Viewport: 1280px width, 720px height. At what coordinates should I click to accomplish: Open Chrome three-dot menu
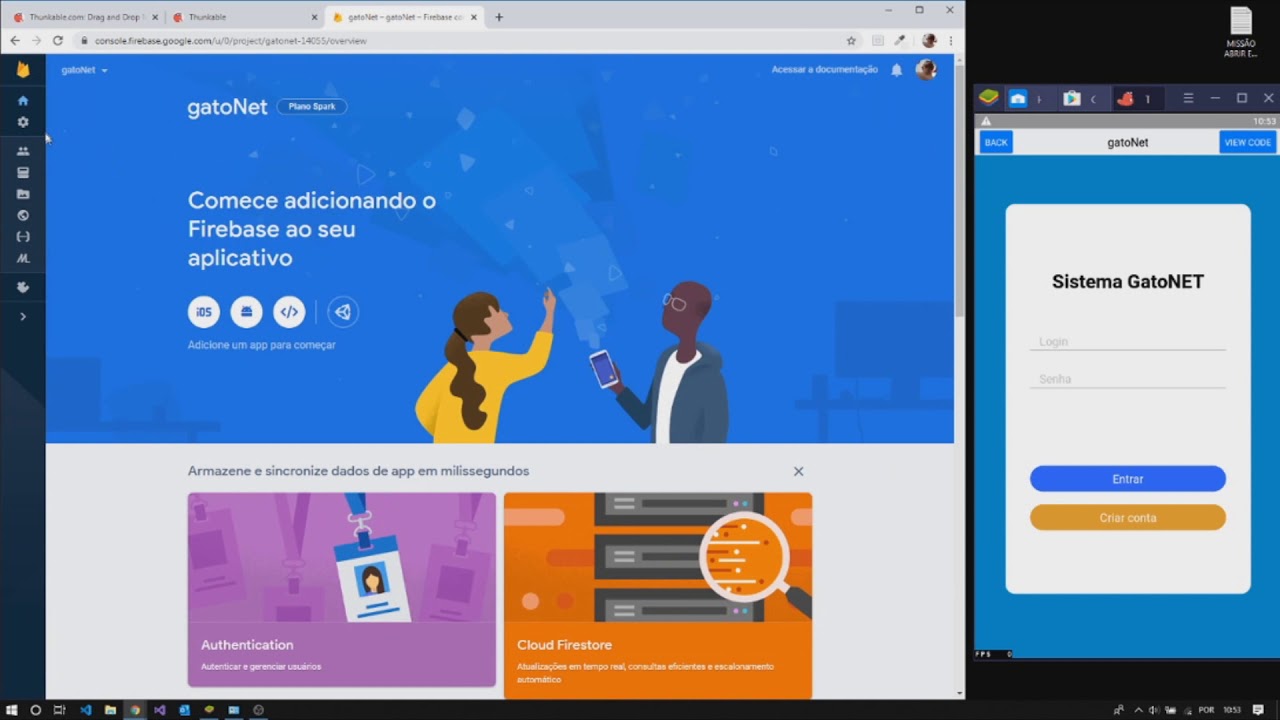pos(951,41)
